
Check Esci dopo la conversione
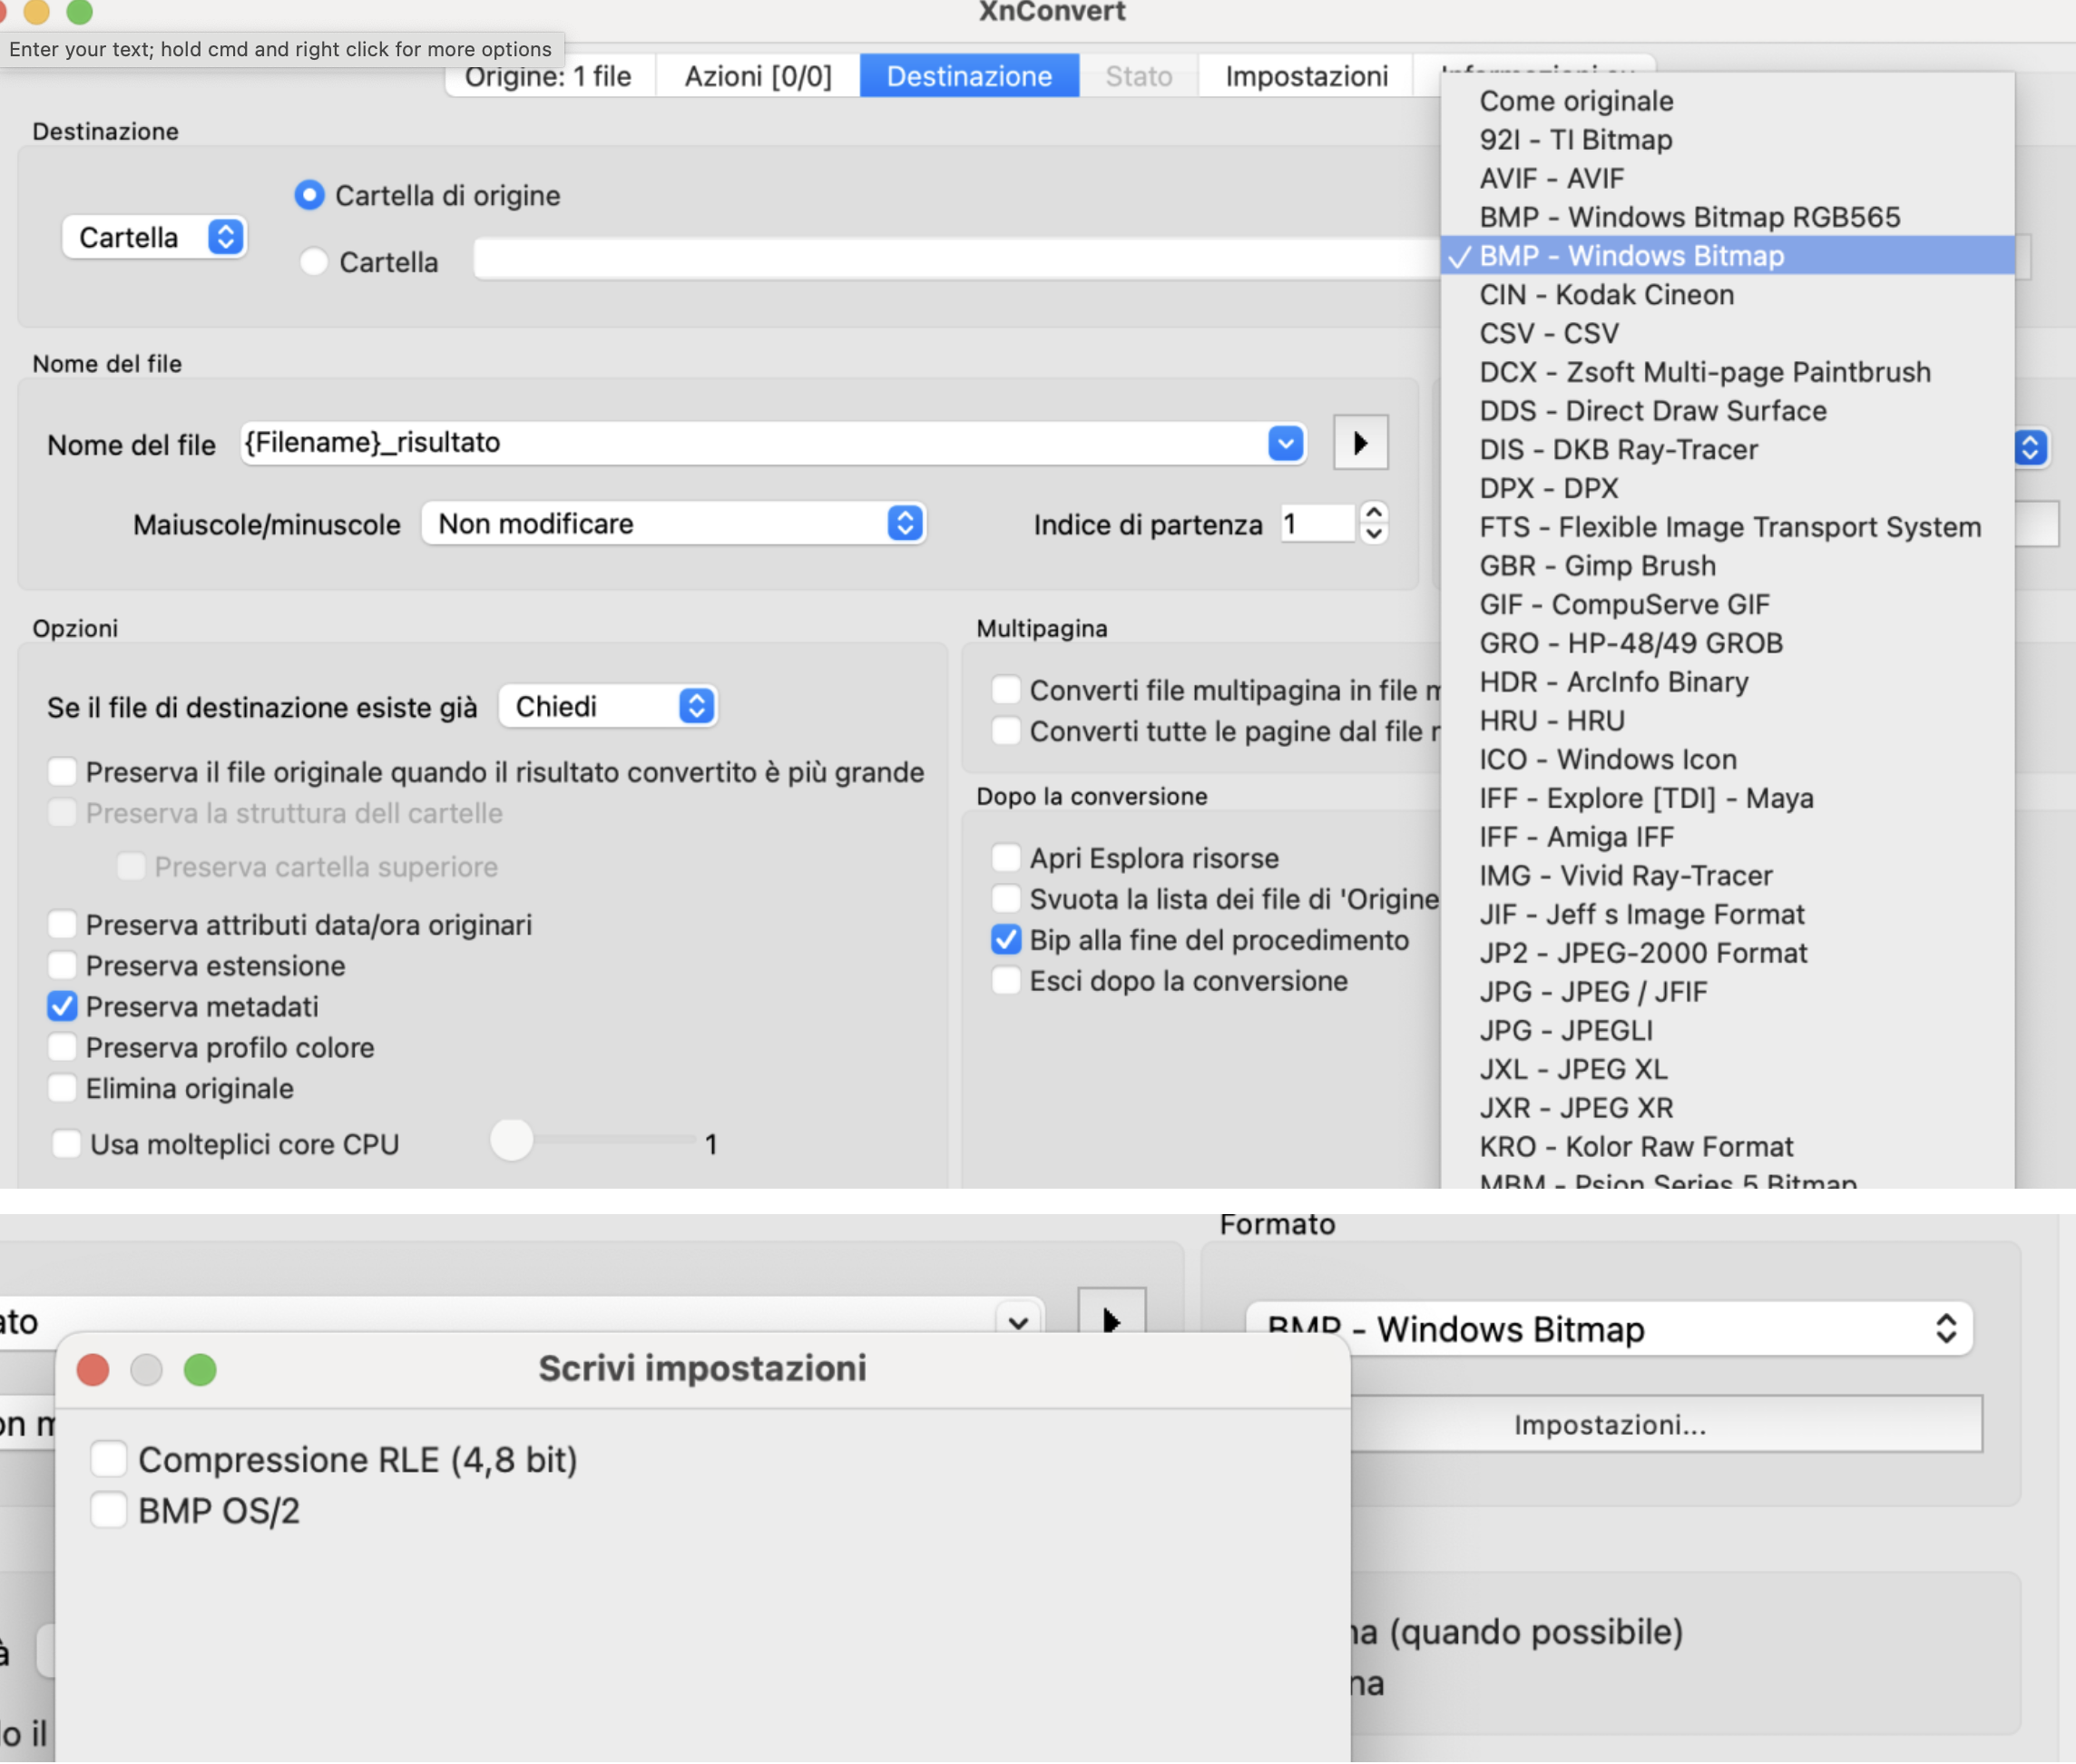pyautogui.click(x=1006, y=981)
